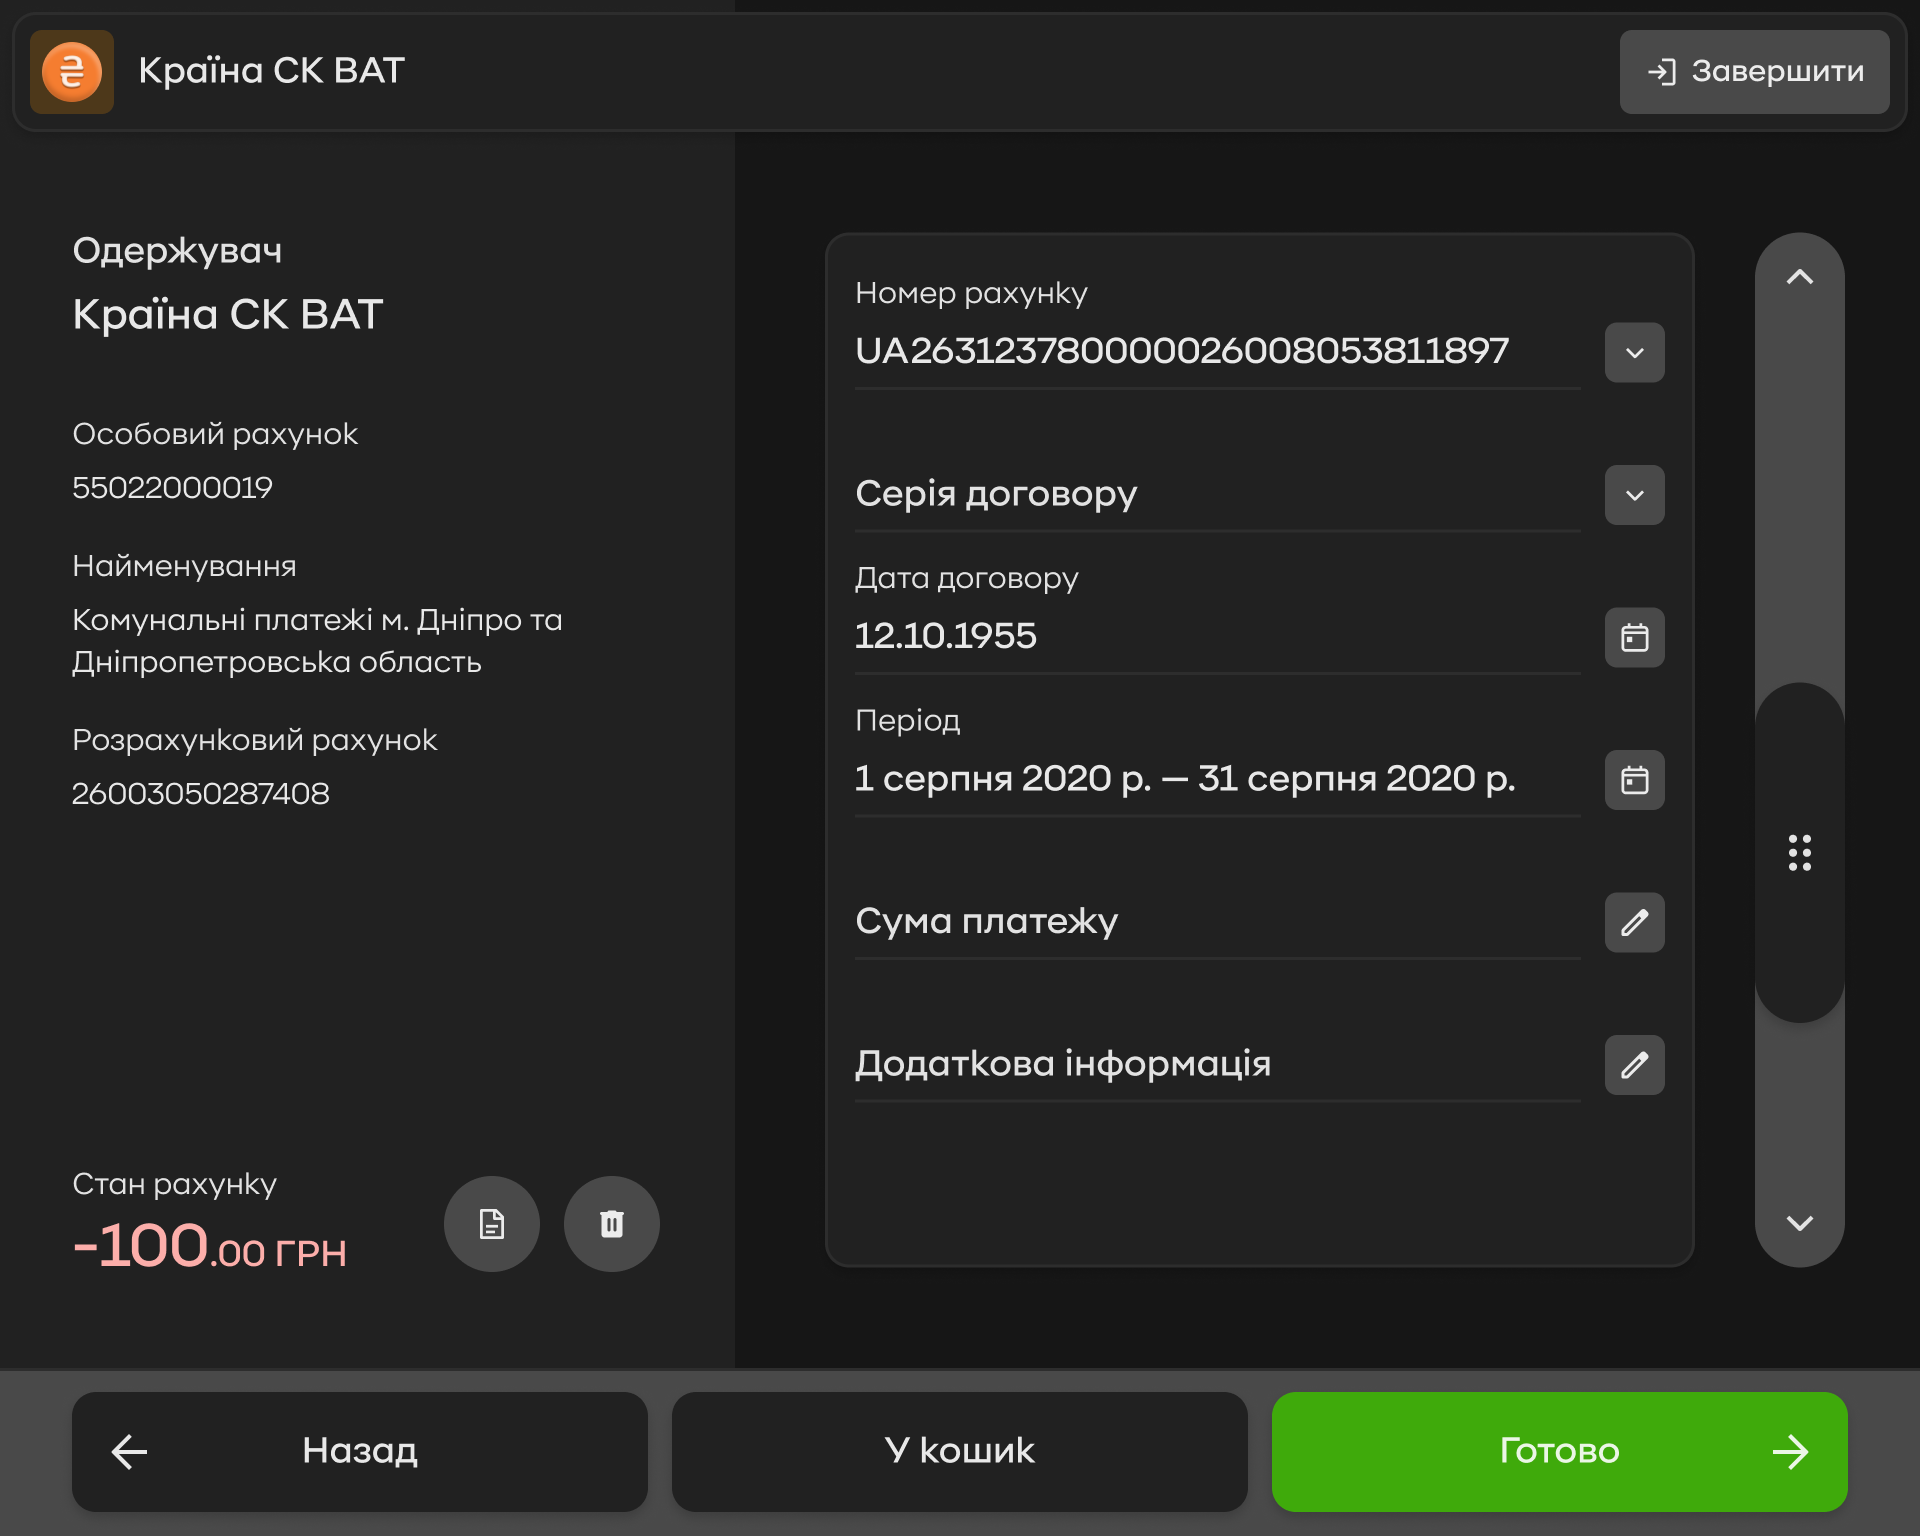
Task: Click the Стан рахунку label
Action: click(174, 1184)
